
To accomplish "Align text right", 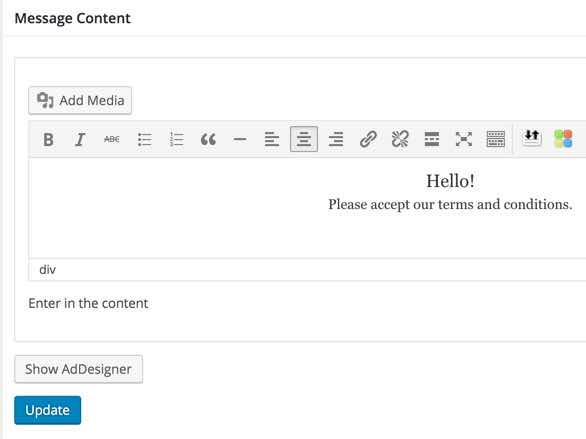I will tap(336, 140).
